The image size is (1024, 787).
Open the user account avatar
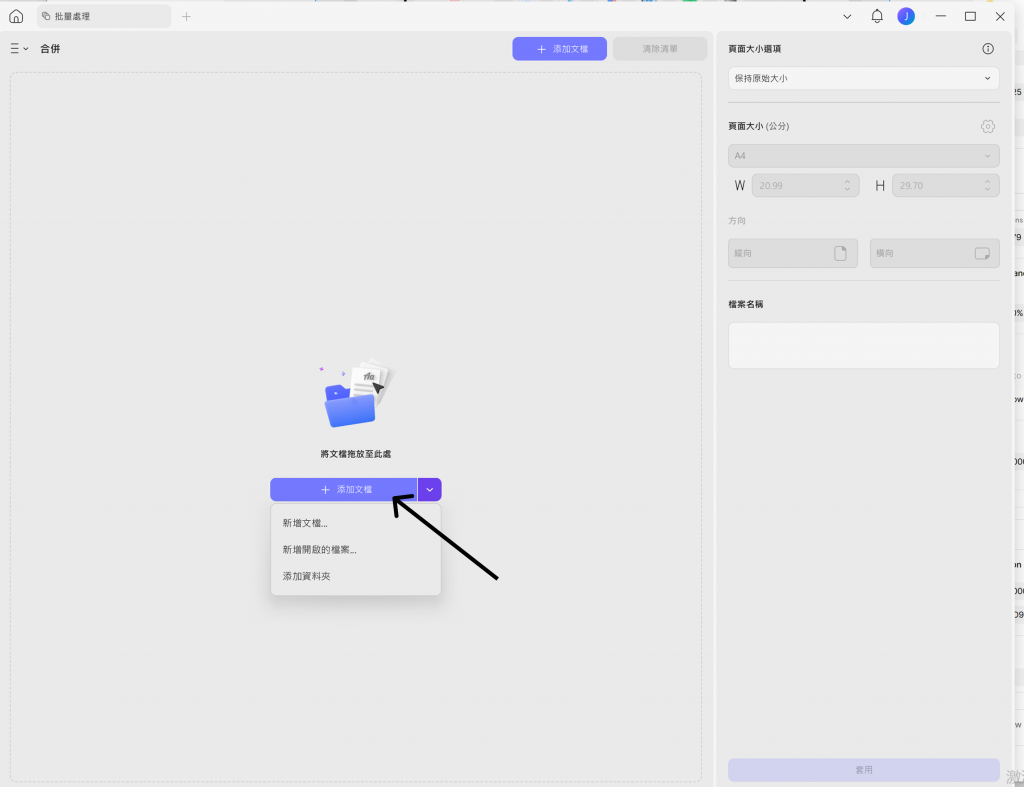906,16
